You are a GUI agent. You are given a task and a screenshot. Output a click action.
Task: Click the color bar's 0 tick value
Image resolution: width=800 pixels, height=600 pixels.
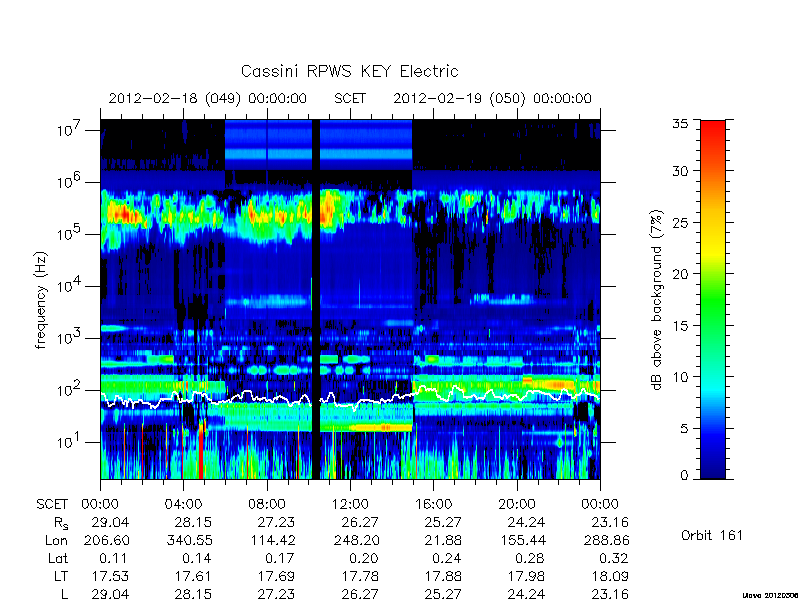[684, 475]
